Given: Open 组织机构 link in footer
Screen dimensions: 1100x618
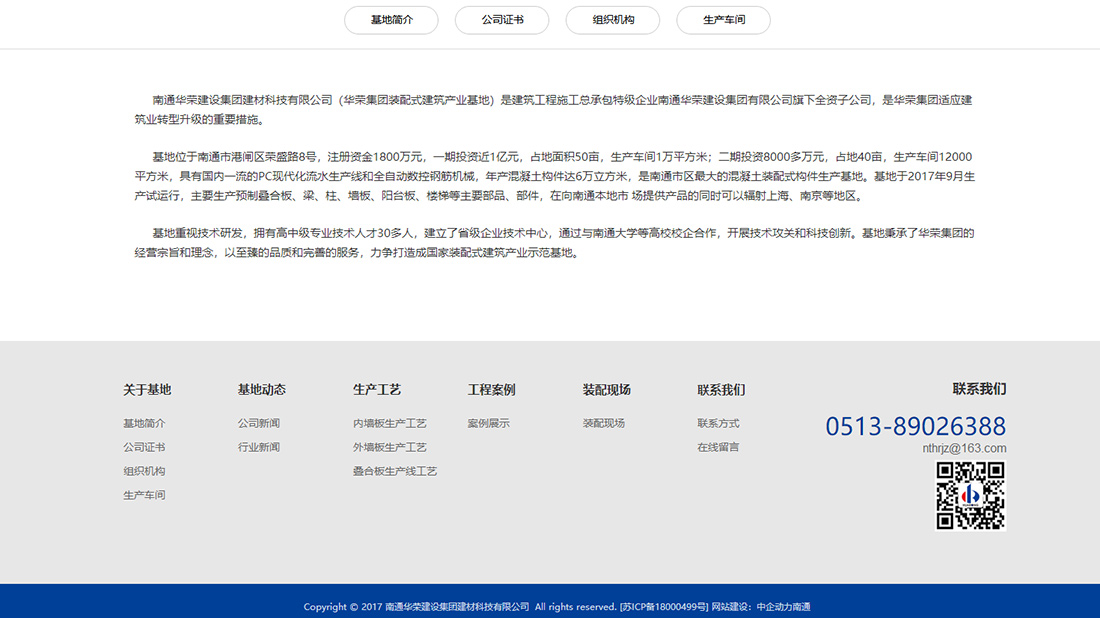Looking at the screenshot, I should 145,471.
